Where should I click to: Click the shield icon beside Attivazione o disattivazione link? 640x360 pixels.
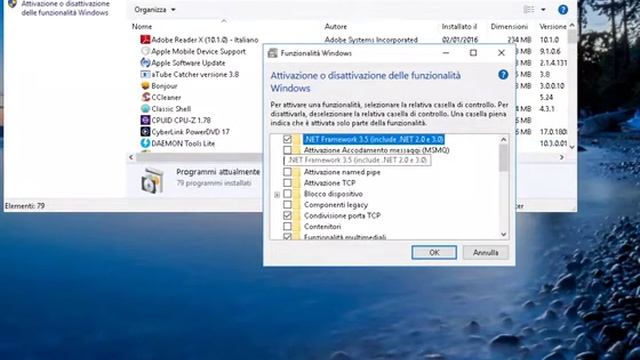(x=12, y=4)
